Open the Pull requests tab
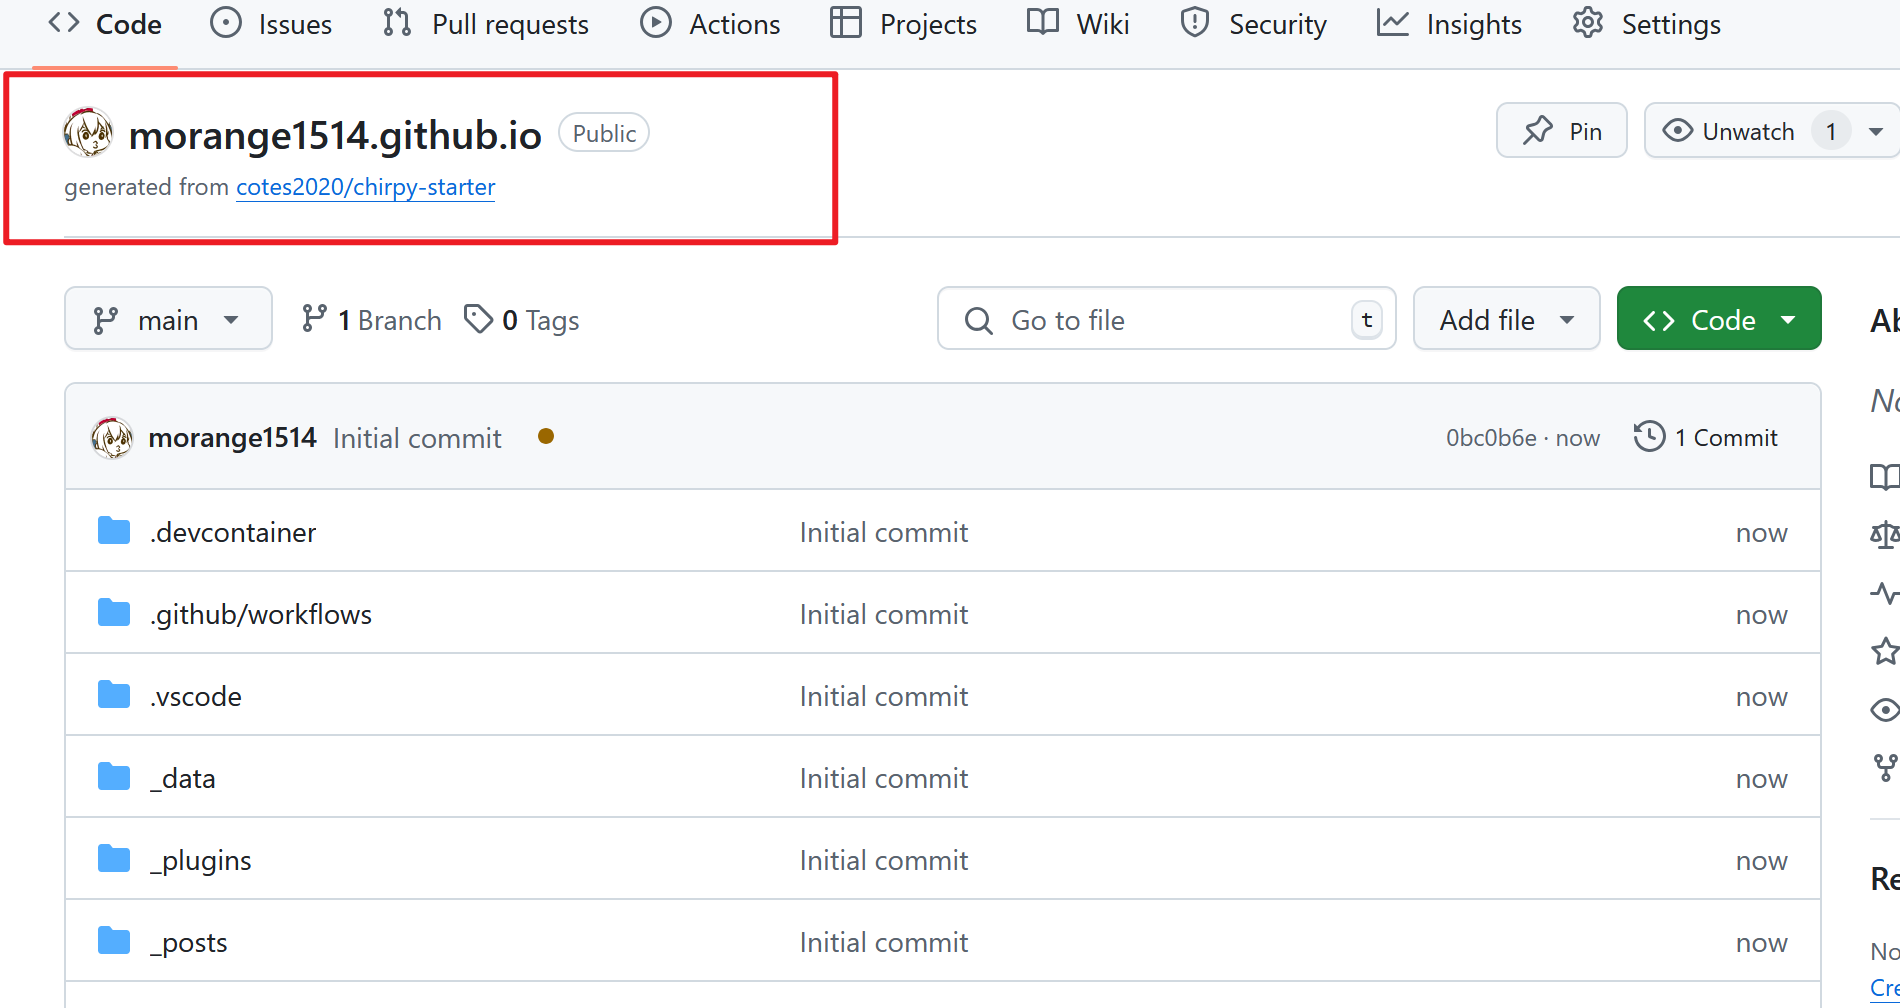The image size is (1900, 1008). click(486, 24)
